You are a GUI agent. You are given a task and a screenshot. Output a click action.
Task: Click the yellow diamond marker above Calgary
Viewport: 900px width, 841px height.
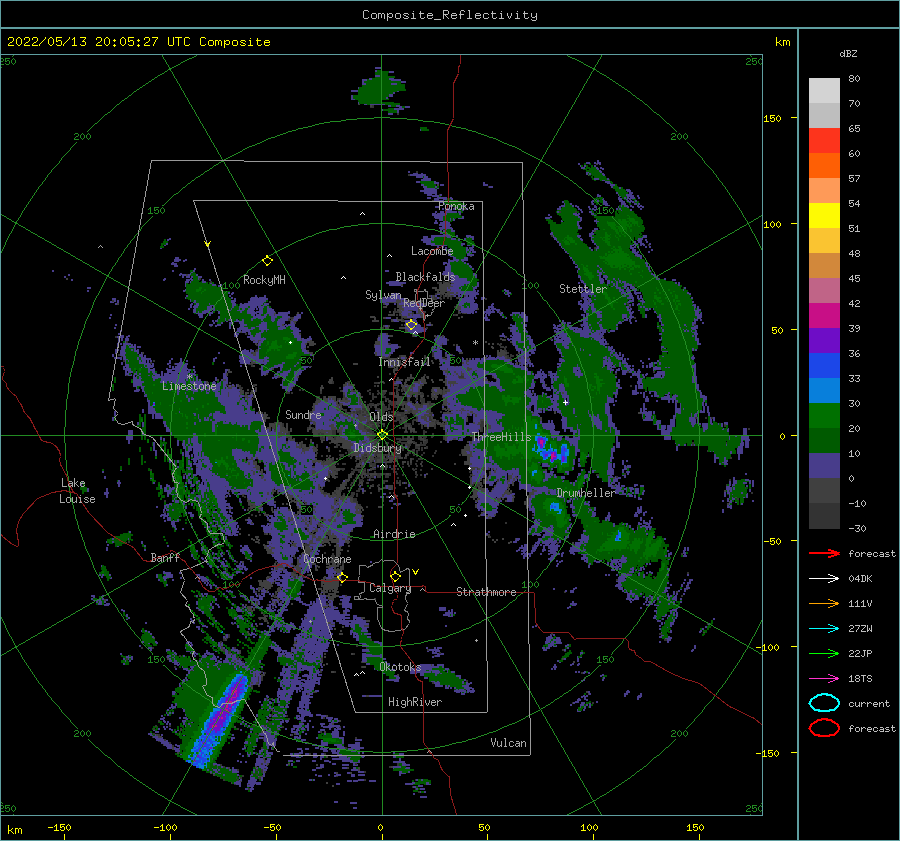[395, 576]
